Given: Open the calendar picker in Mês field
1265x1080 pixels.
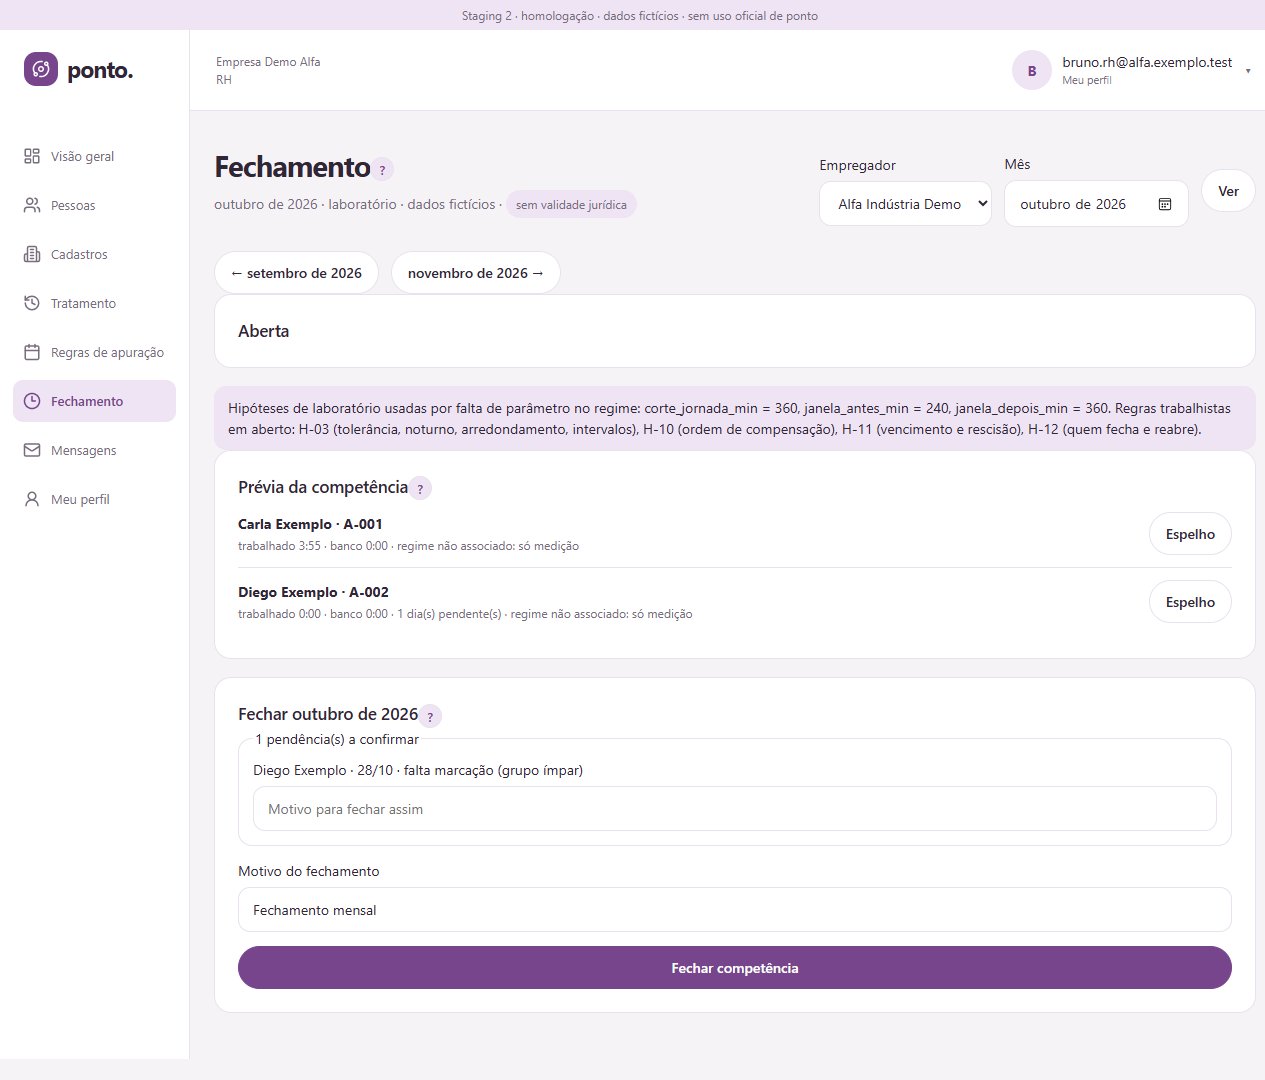Looking at the screenshot, I should click(1165, 204).
